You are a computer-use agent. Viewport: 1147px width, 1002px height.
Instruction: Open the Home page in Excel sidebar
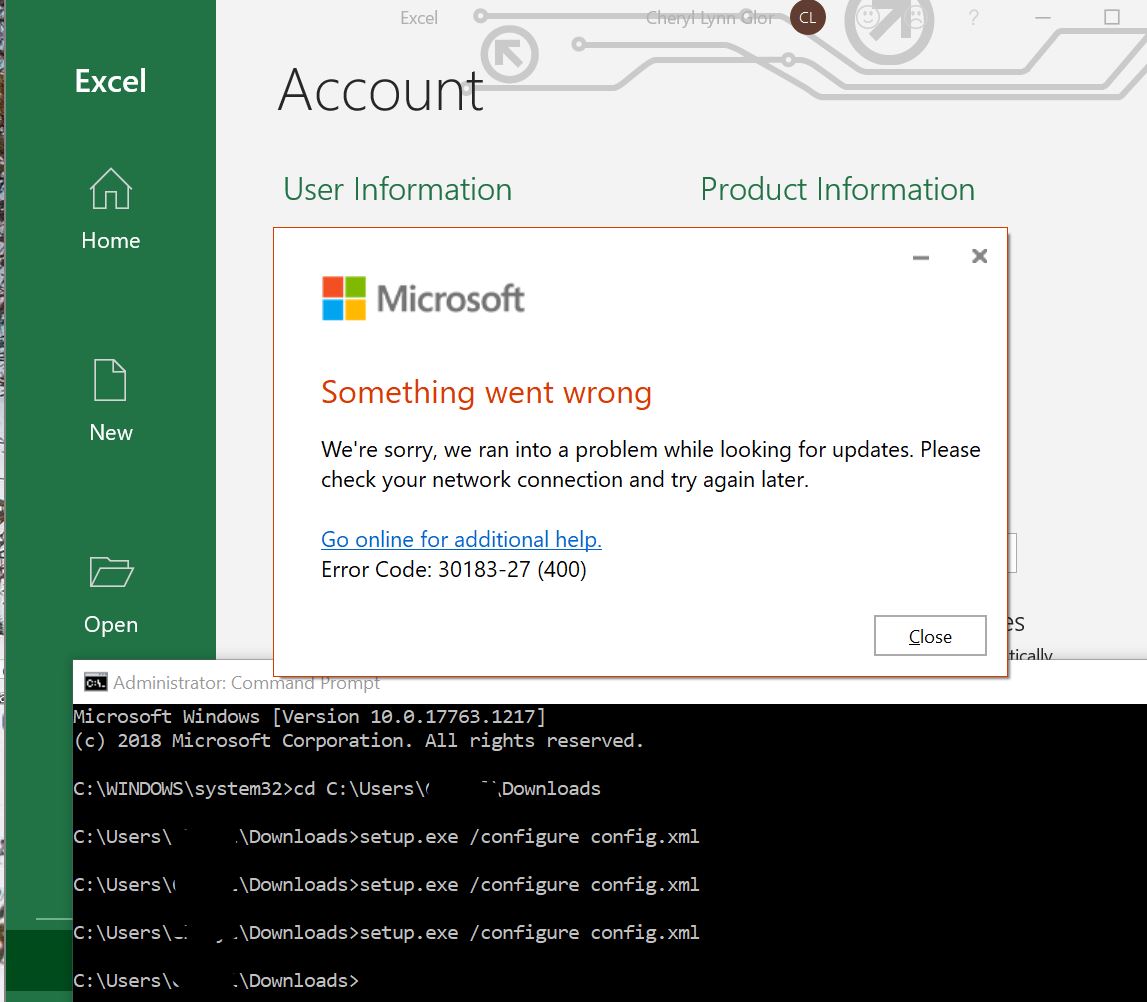(x=110, y=210)
